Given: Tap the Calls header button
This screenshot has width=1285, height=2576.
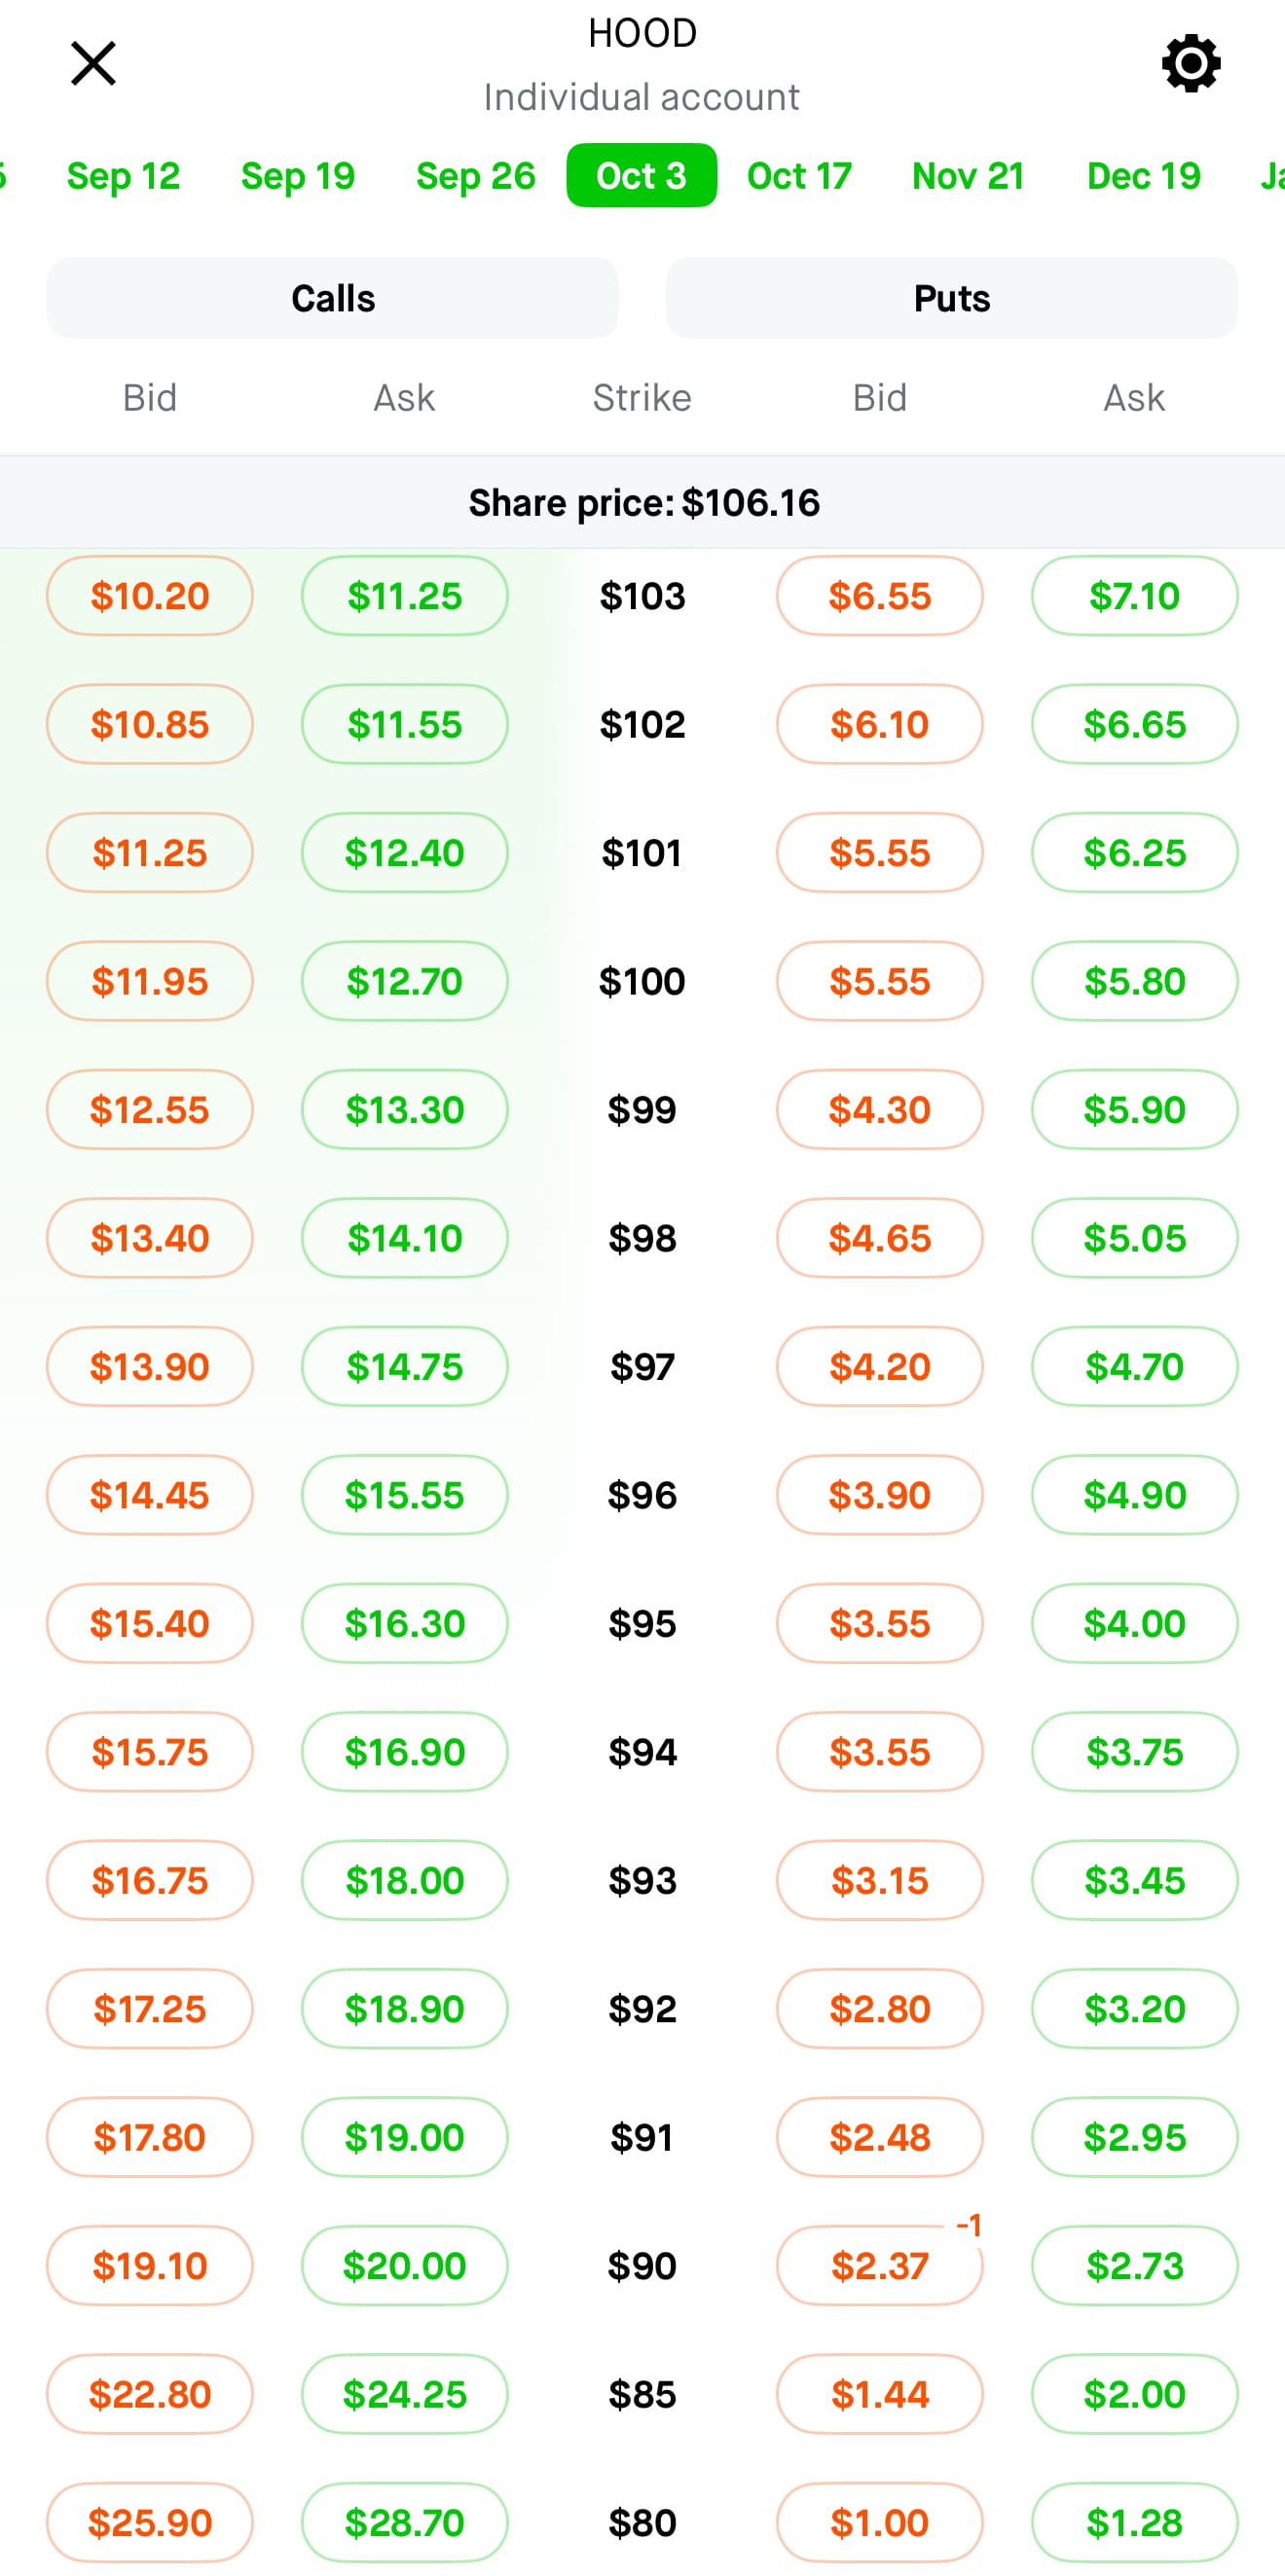Looking at the screenshot, I should [x=332, y=298].
